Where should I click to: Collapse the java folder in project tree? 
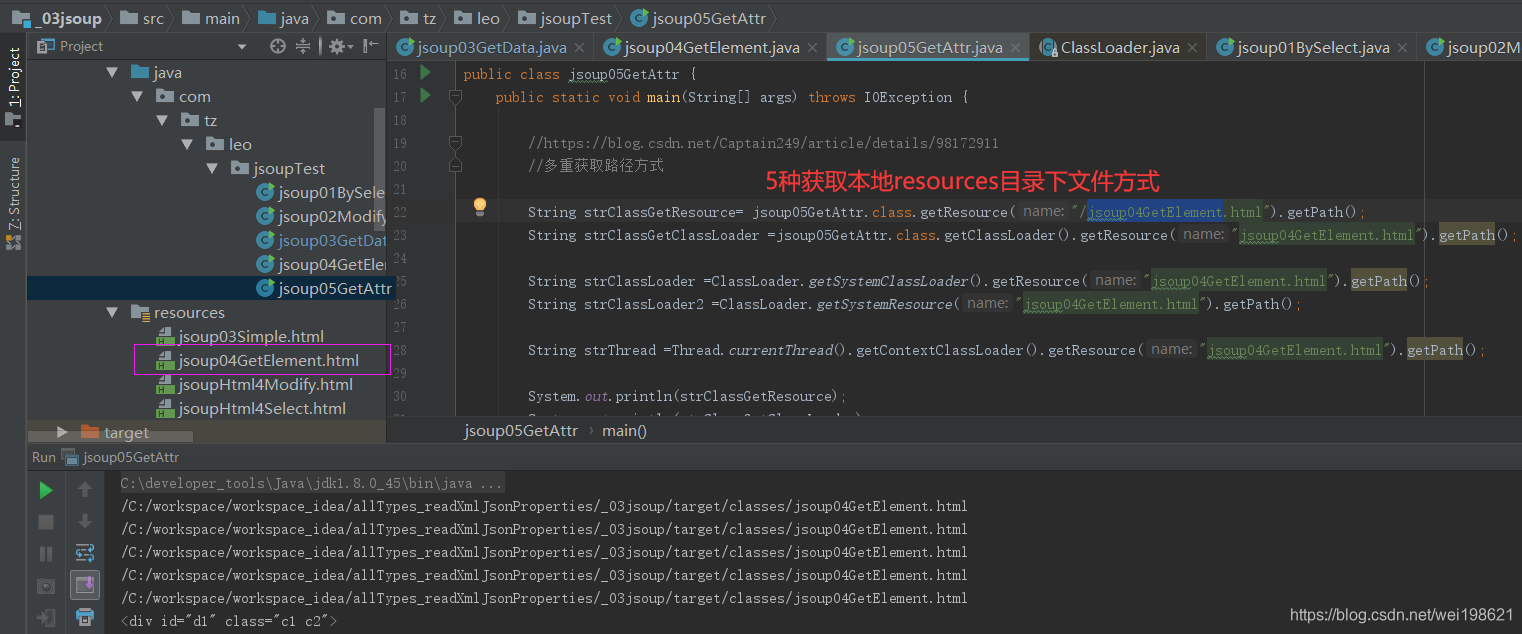[113, 72]
